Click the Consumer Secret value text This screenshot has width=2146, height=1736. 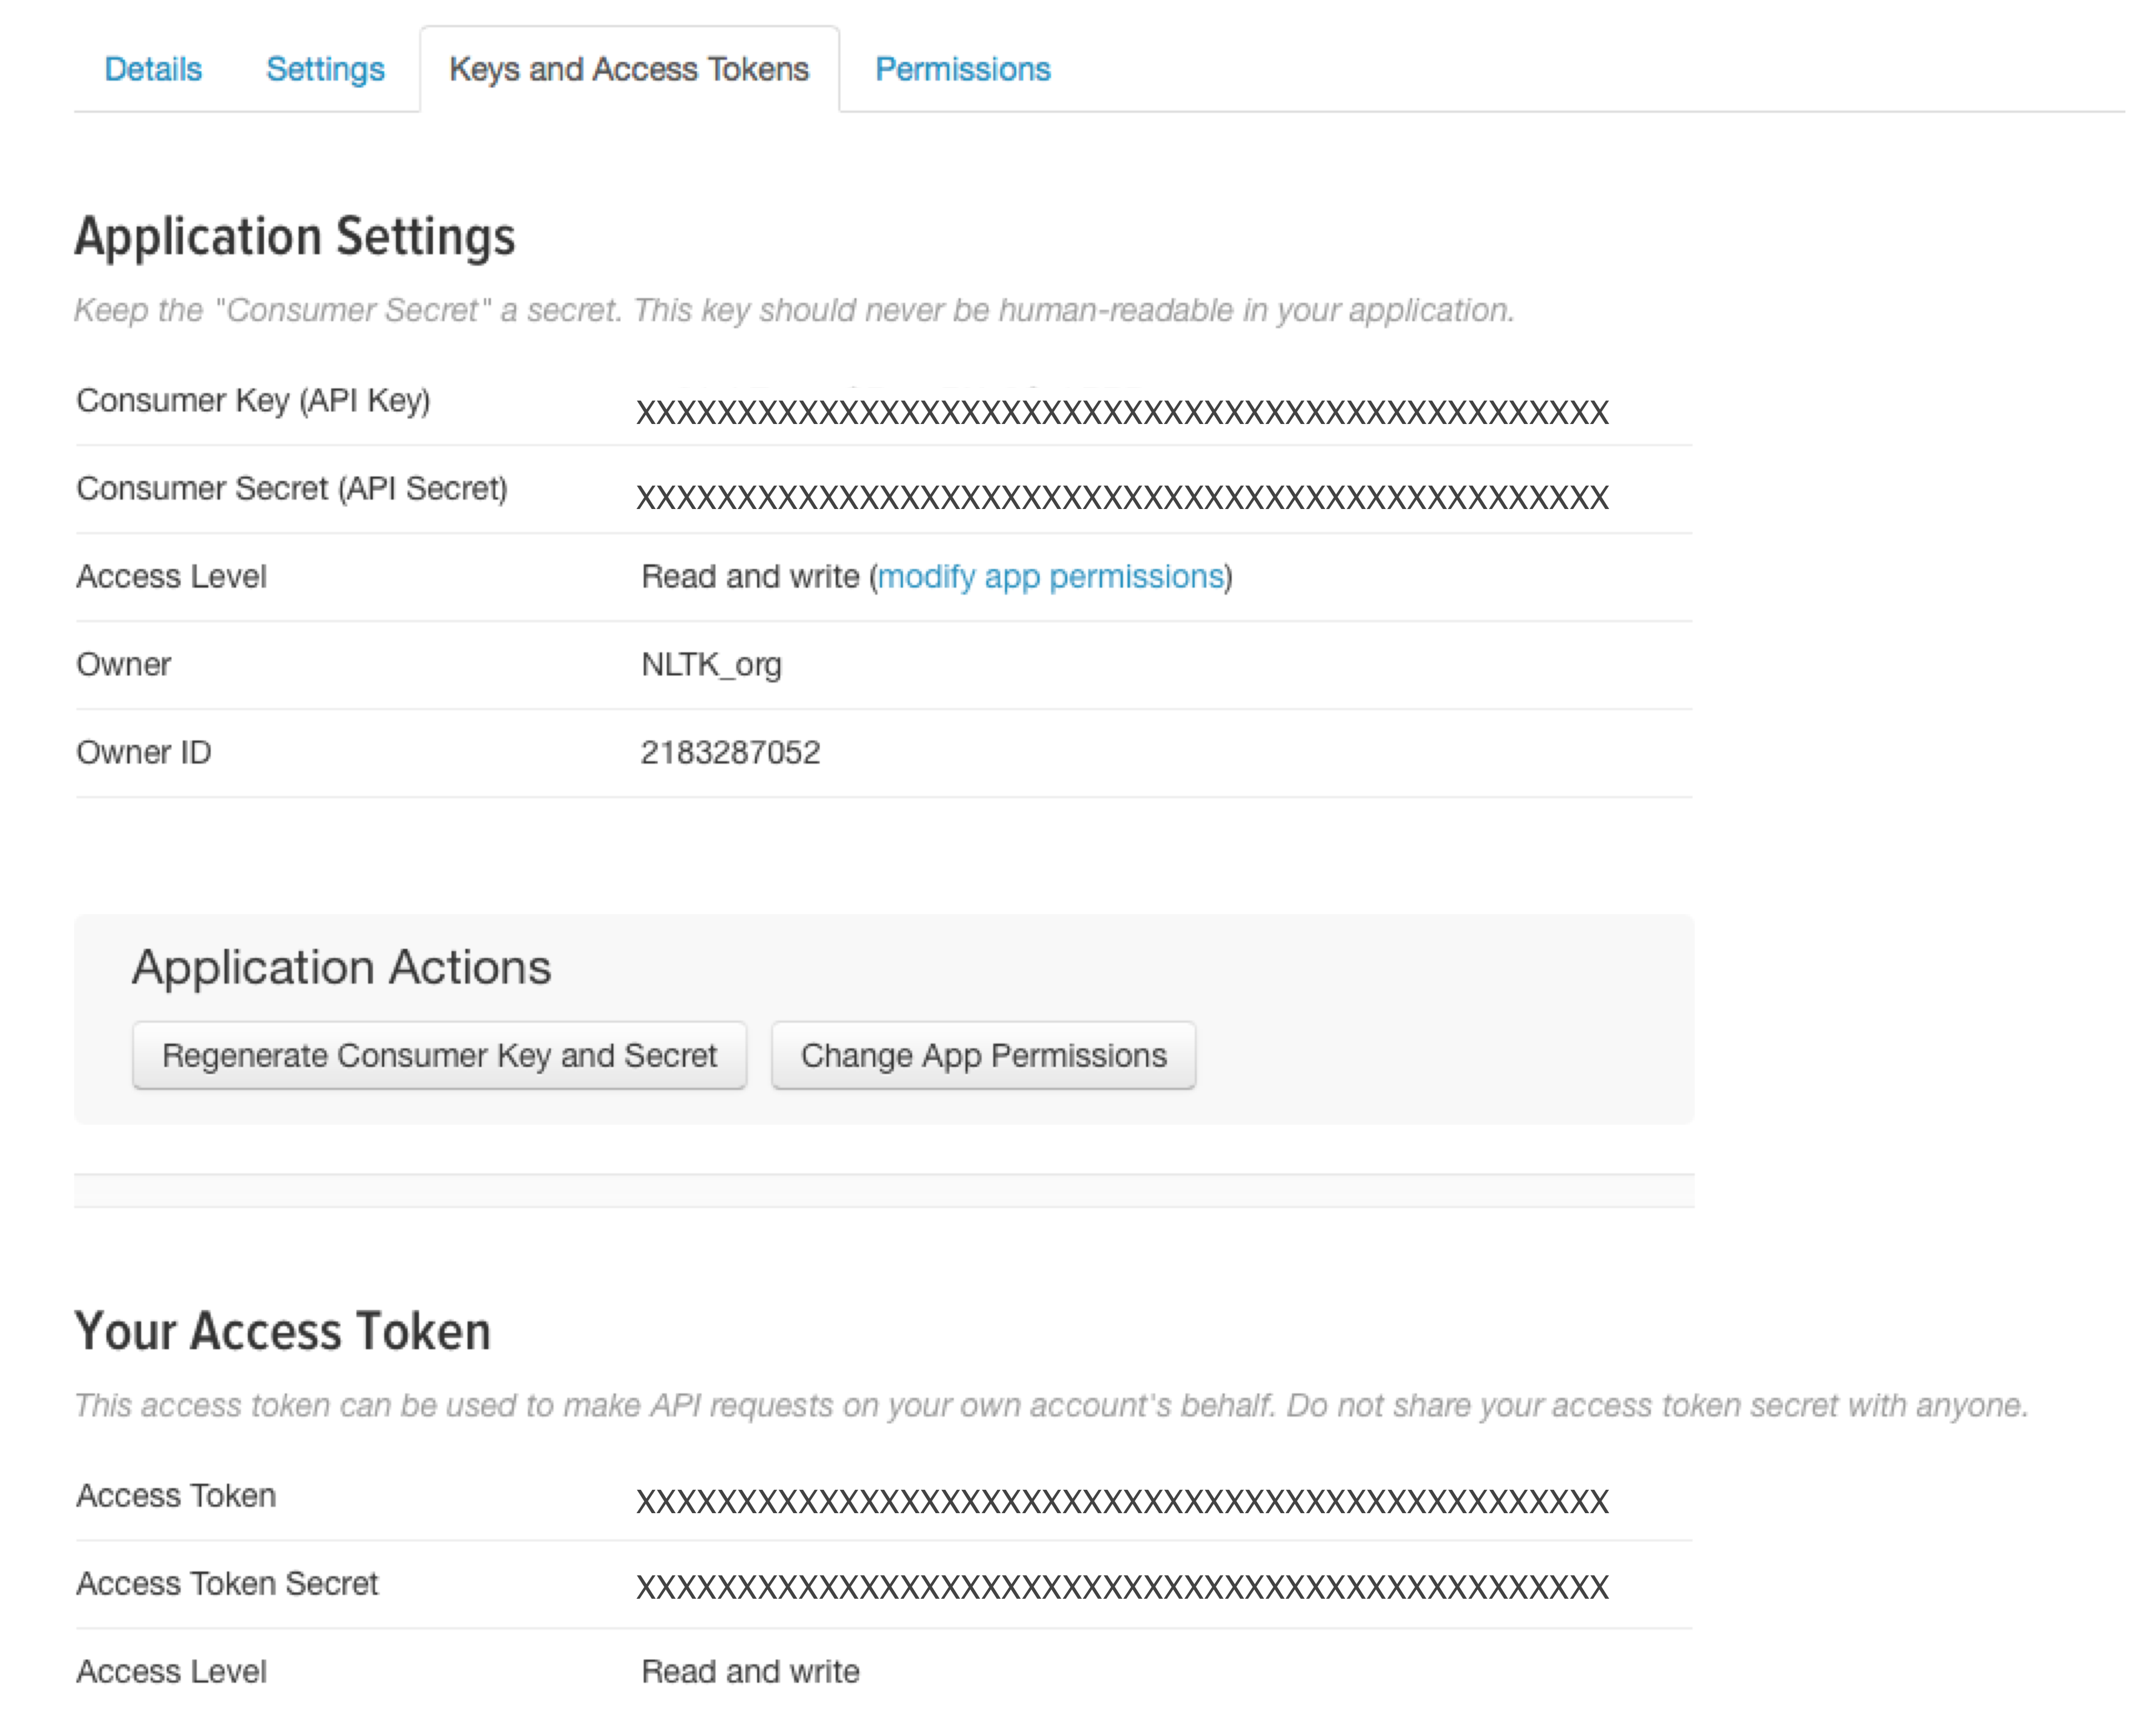1122,497
